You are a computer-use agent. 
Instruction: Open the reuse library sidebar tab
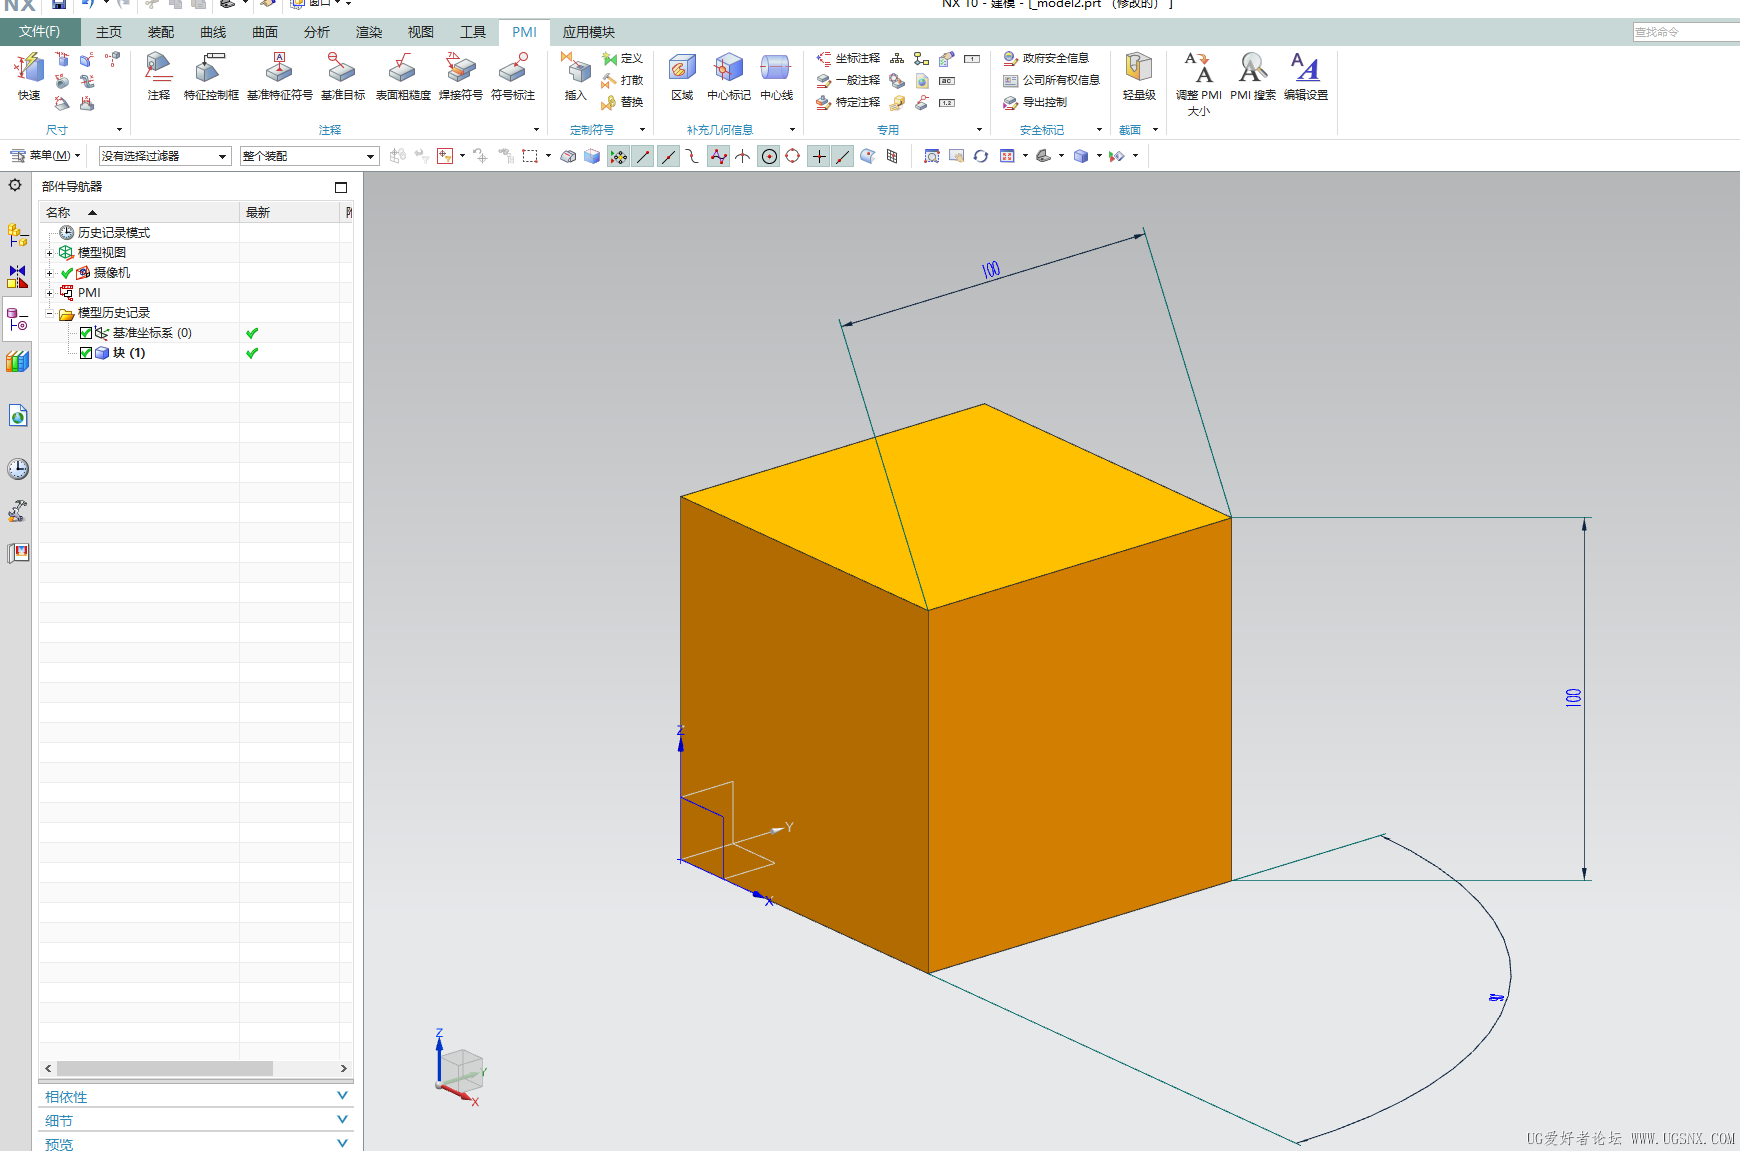pos(17,361)
